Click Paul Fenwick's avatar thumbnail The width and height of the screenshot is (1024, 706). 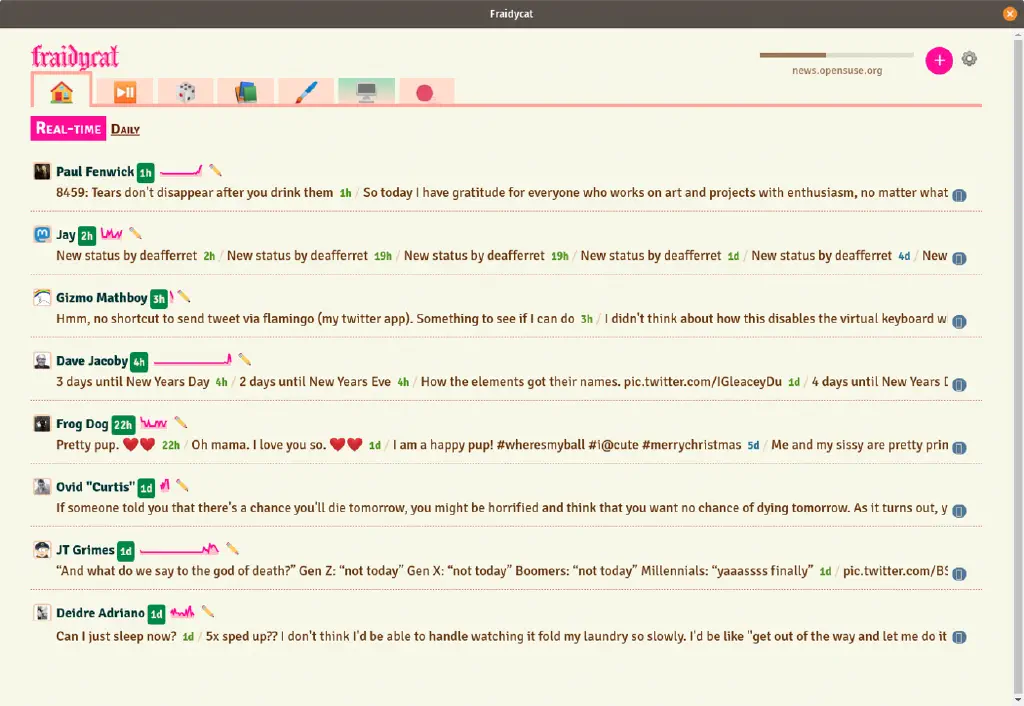click(42, 171)
